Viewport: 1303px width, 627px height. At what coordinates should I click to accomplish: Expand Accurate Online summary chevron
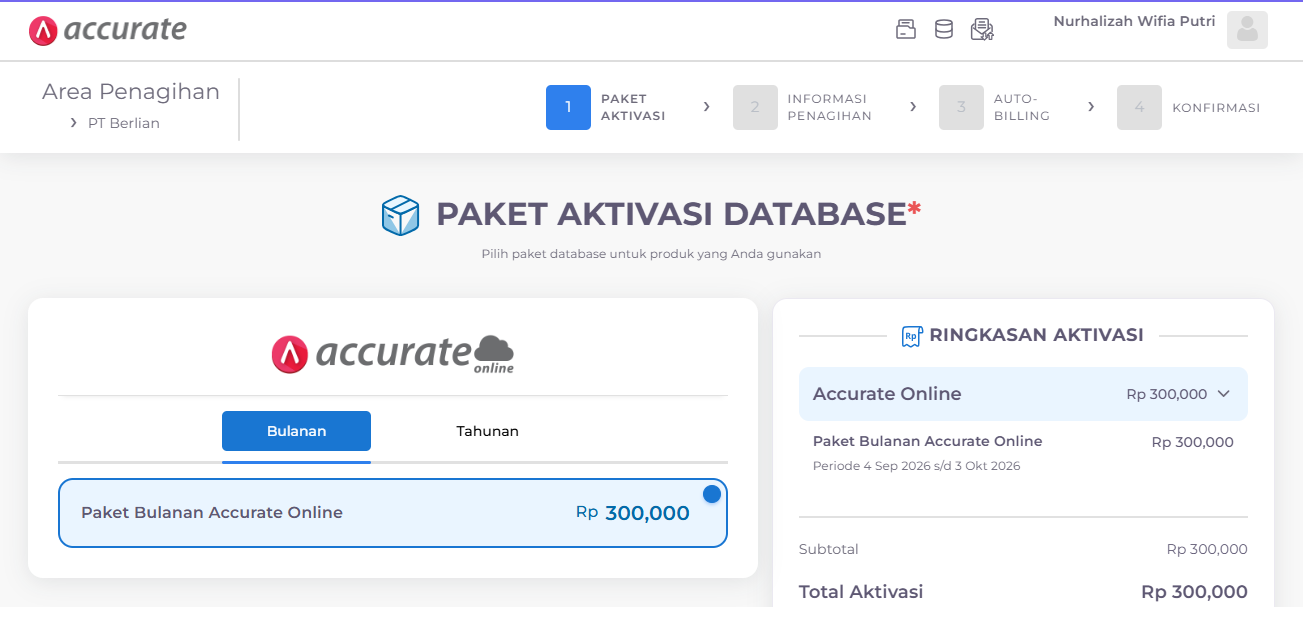click(x=1223, y=394)
